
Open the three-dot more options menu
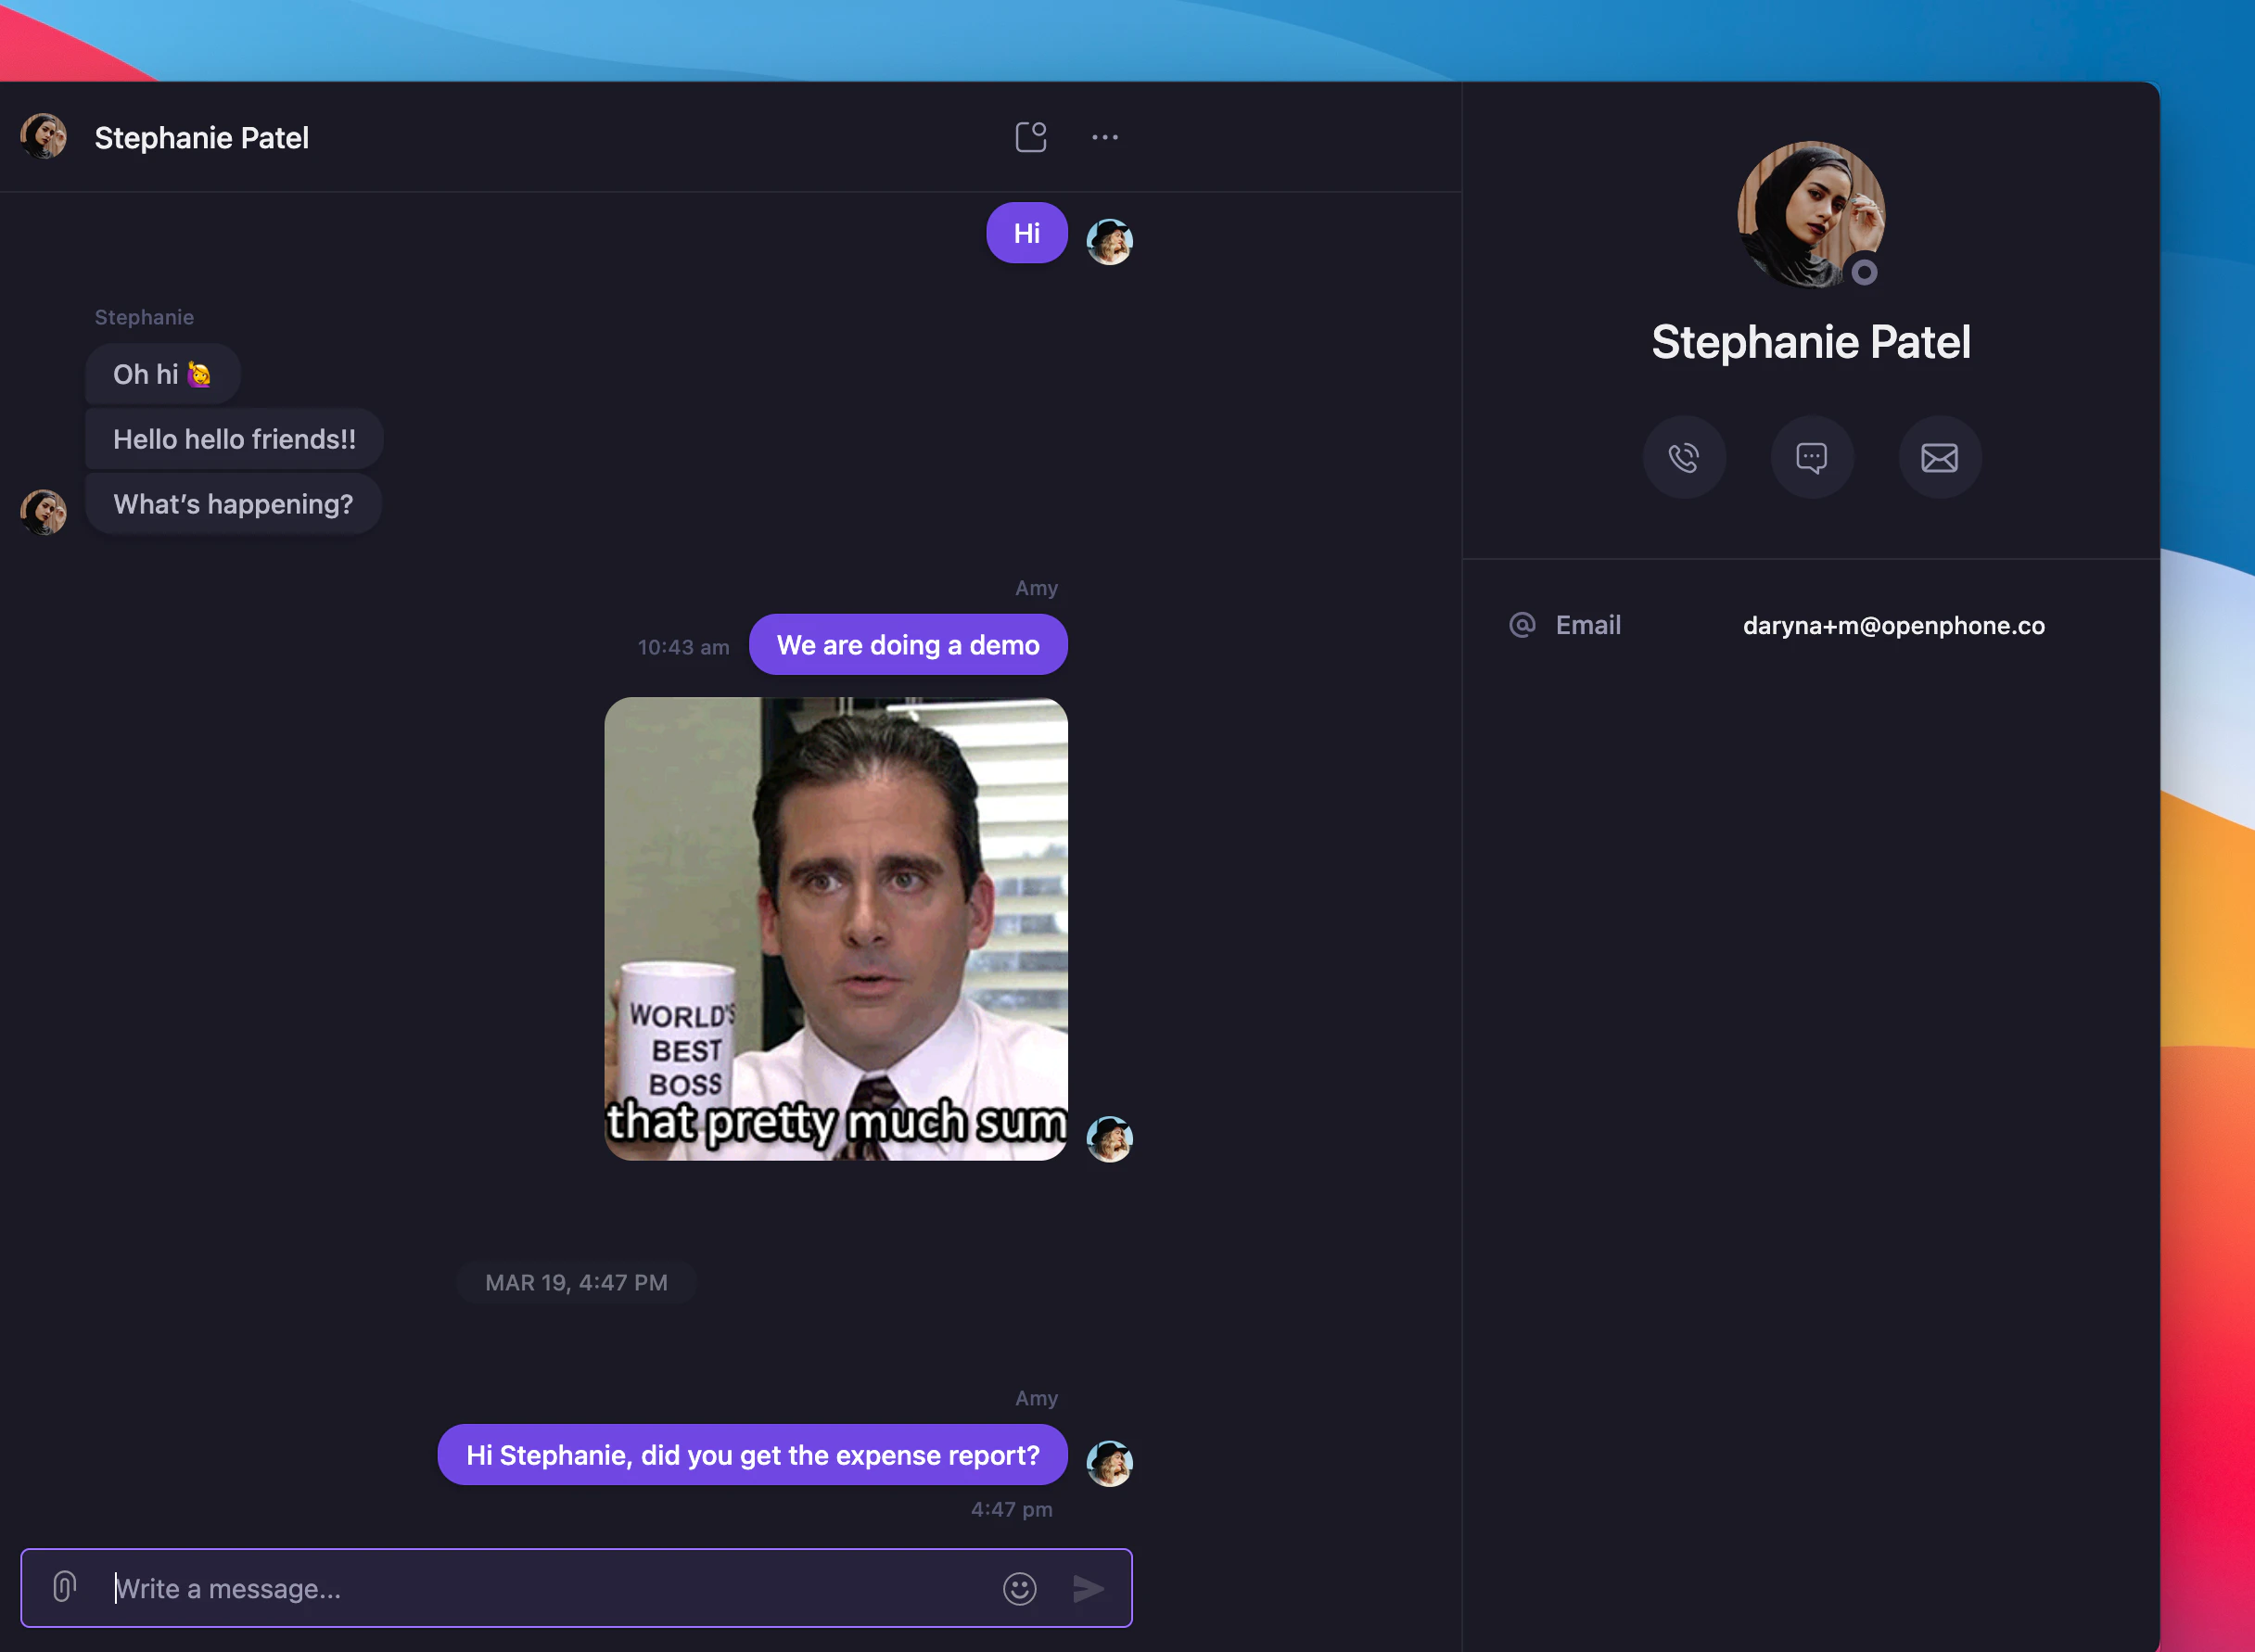pyautogui.click(x=1104, y=137)
